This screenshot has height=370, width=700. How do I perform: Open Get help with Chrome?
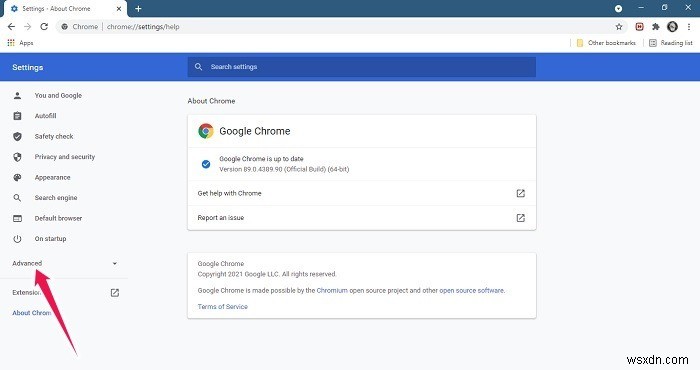(362, 193)
